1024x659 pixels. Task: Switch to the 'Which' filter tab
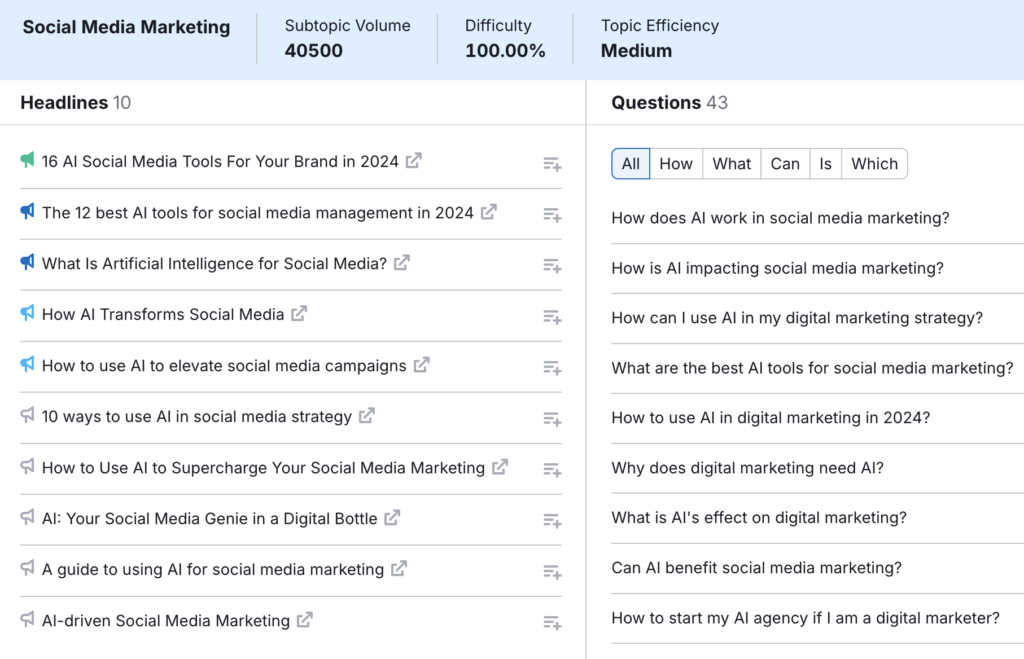click(874, 163)
